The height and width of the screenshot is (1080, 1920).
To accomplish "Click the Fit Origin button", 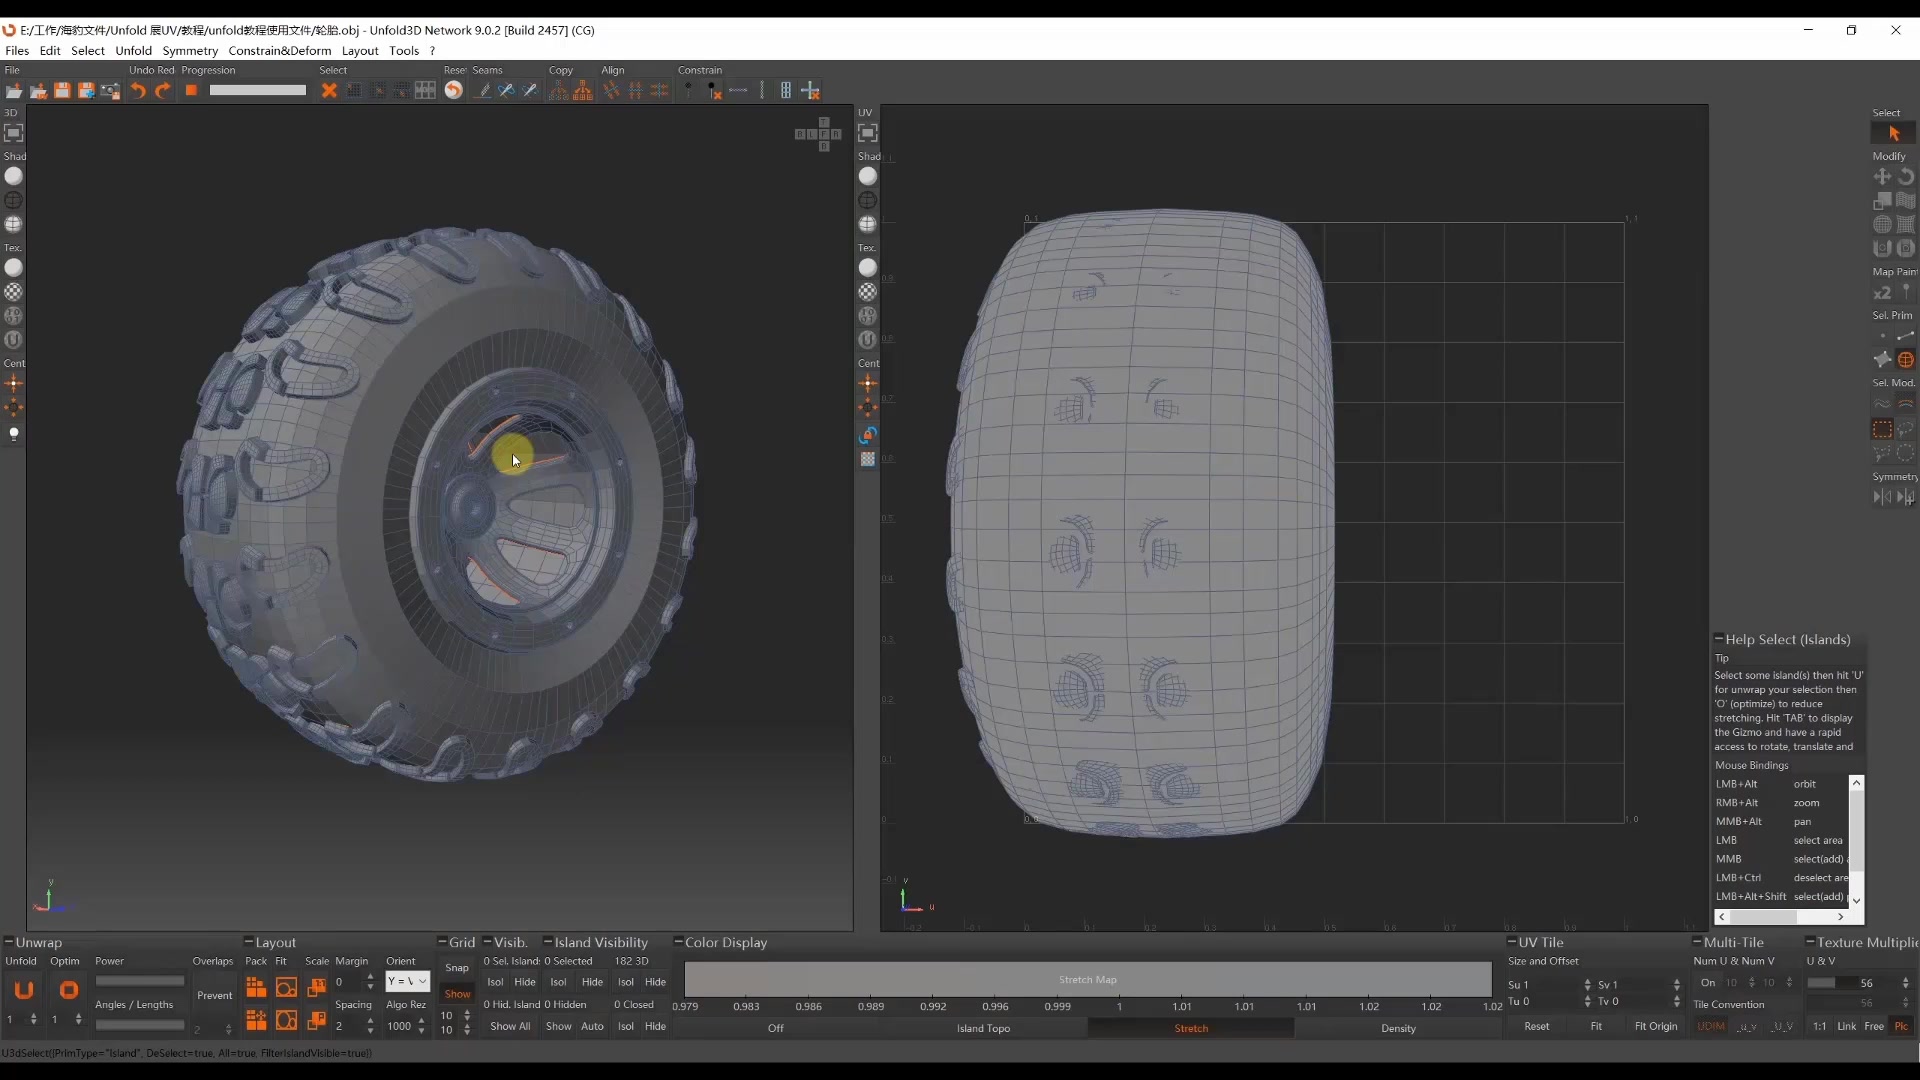I will click(1655, 1027).
